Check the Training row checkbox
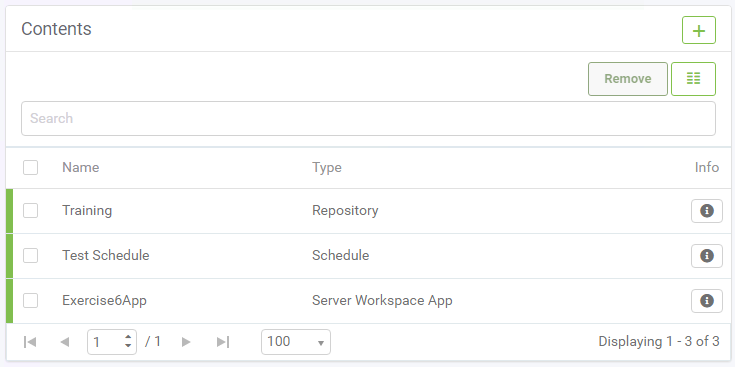This screenshot has width=735, height=367. [30, 211]
